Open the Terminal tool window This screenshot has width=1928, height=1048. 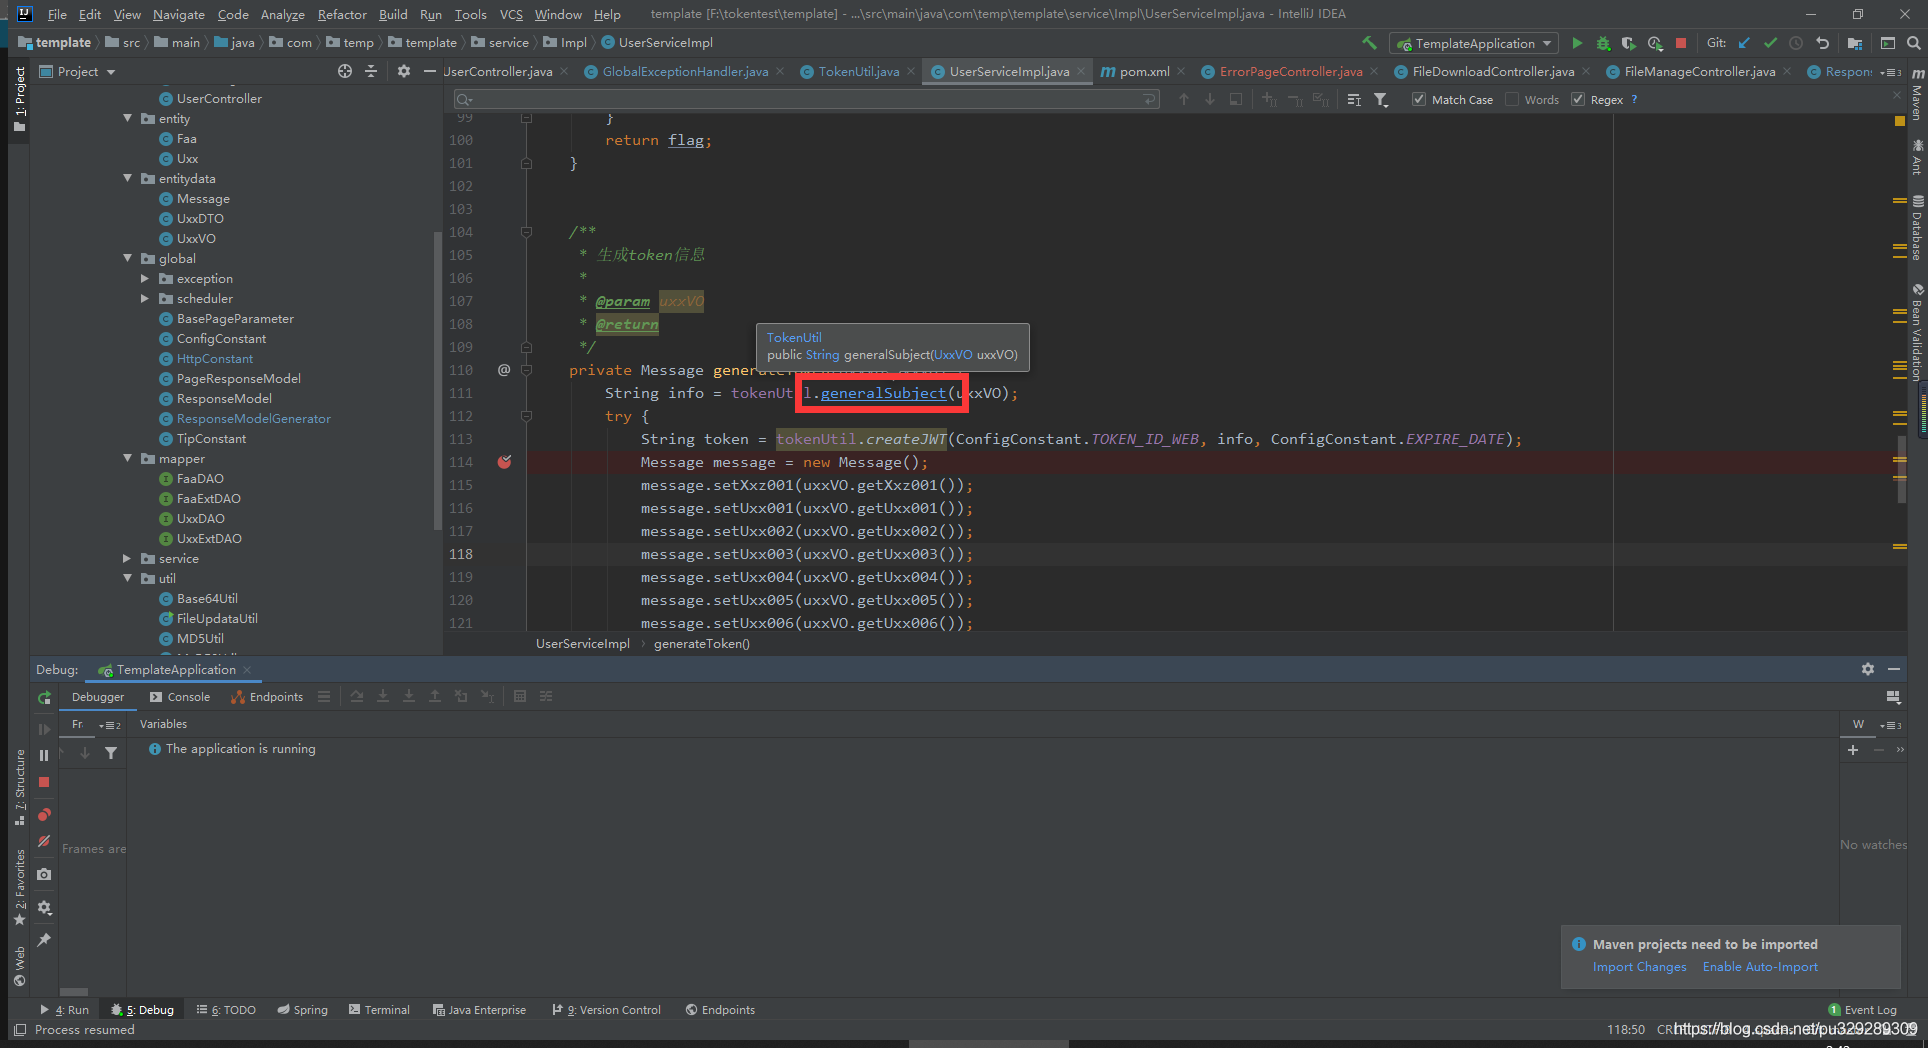click(x=379, y=1010)
